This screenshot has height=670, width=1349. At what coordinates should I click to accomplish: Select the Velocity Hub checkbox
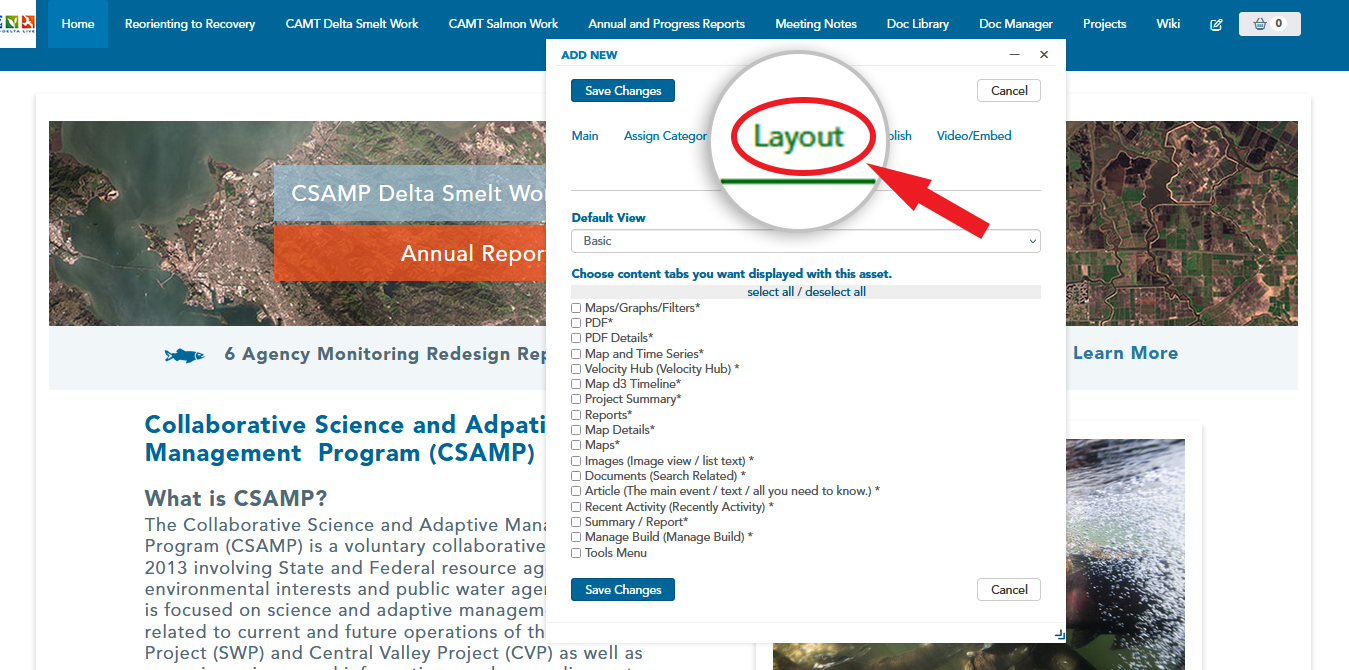pos(576,369)
